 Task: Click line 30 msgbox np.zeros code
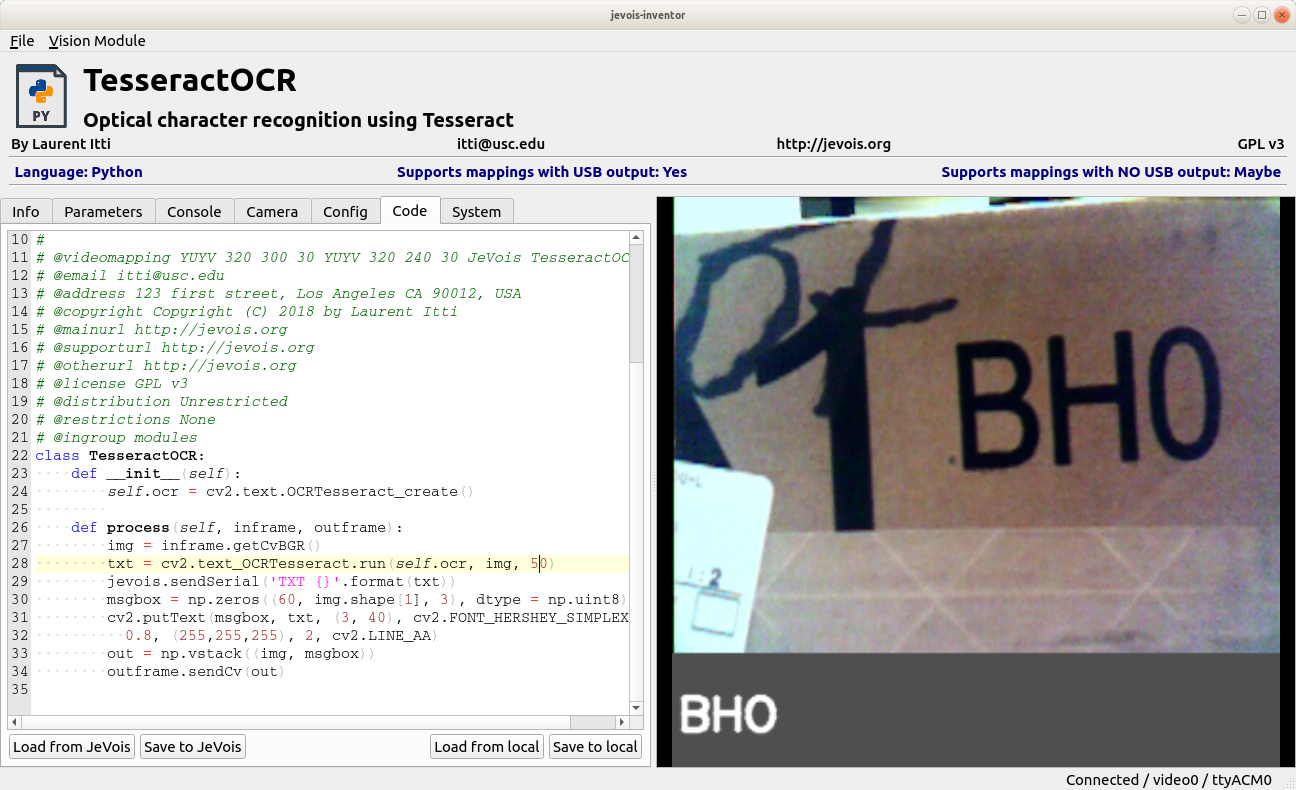367,599
